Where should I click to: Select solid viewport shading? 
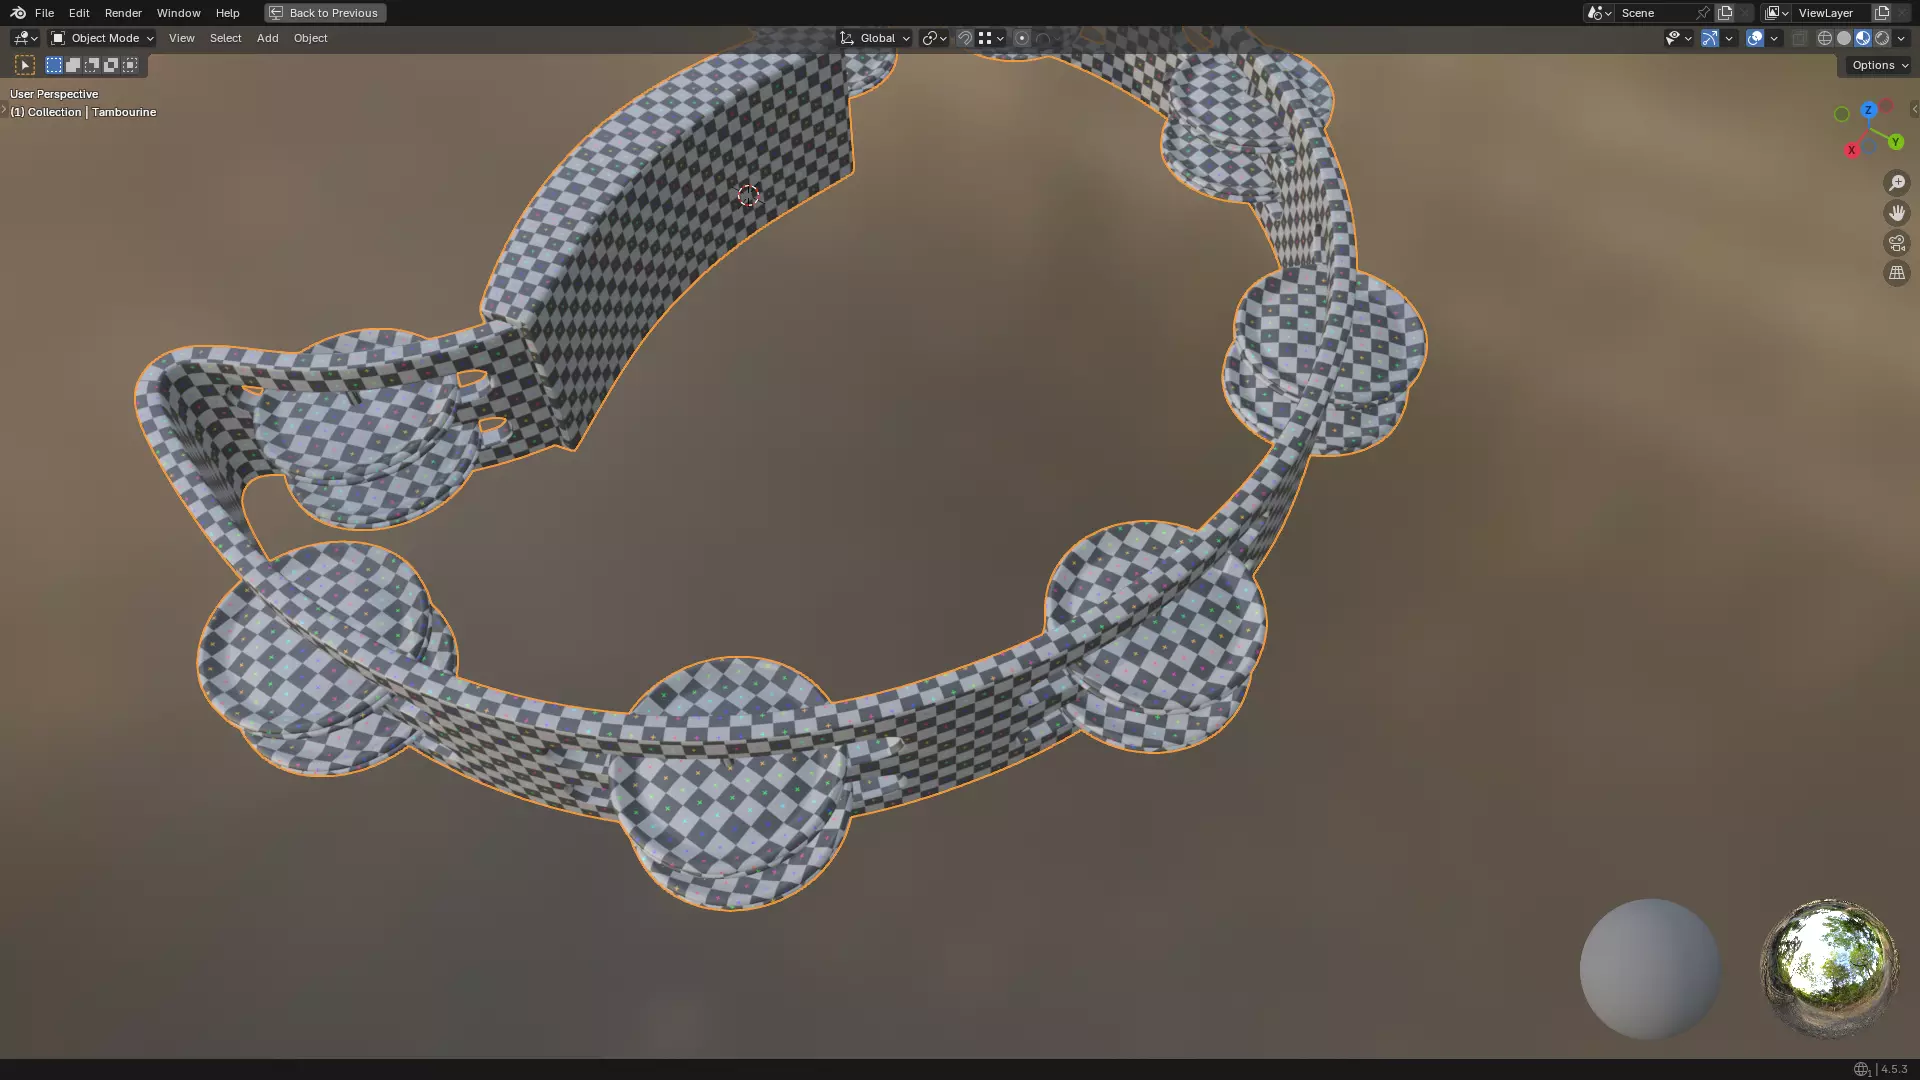pyautogui.click(x=1844, y=38)
